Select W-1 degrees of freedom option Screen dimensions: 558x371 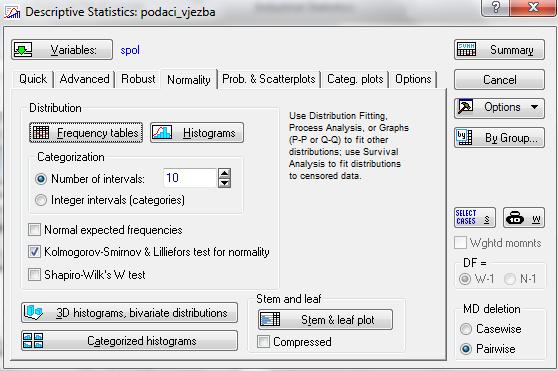[x=465, y=279]
